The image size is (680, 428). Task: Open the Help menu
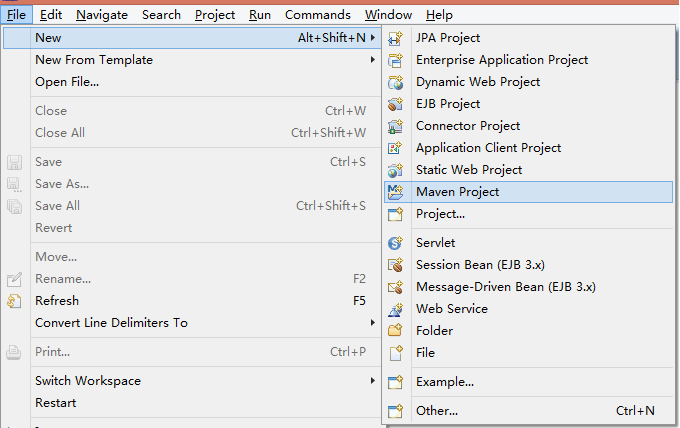point(439,15)
